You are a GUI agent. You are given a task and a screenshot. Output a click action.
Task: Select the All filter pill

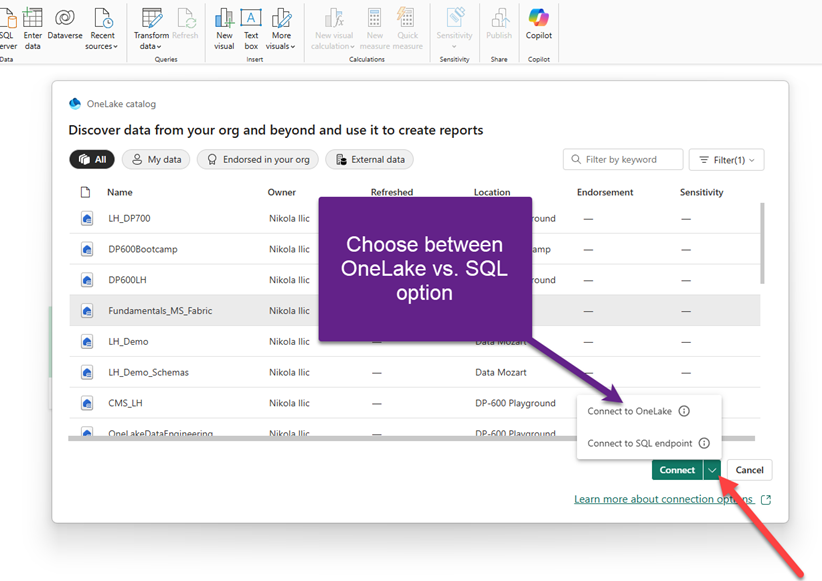tap(92, 159)
